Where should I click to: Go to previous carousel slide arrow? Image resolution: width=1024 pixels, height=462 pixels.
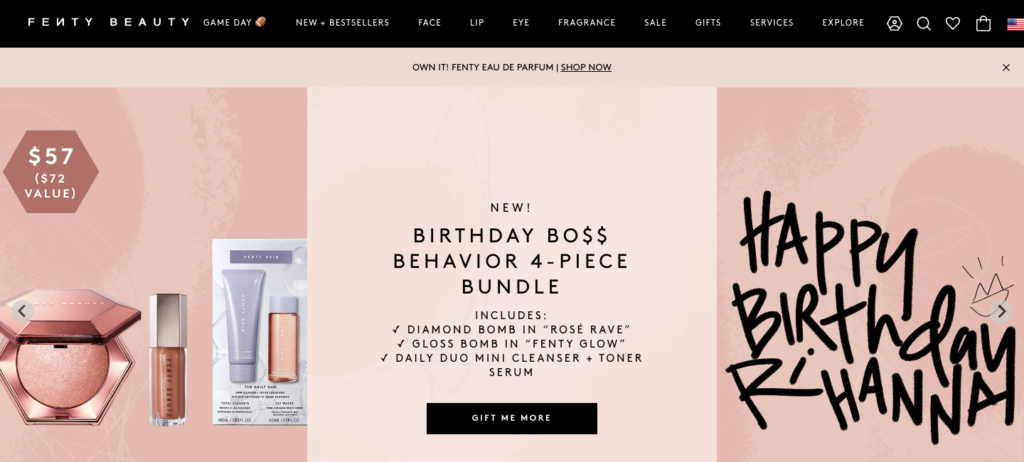(22, 311)
